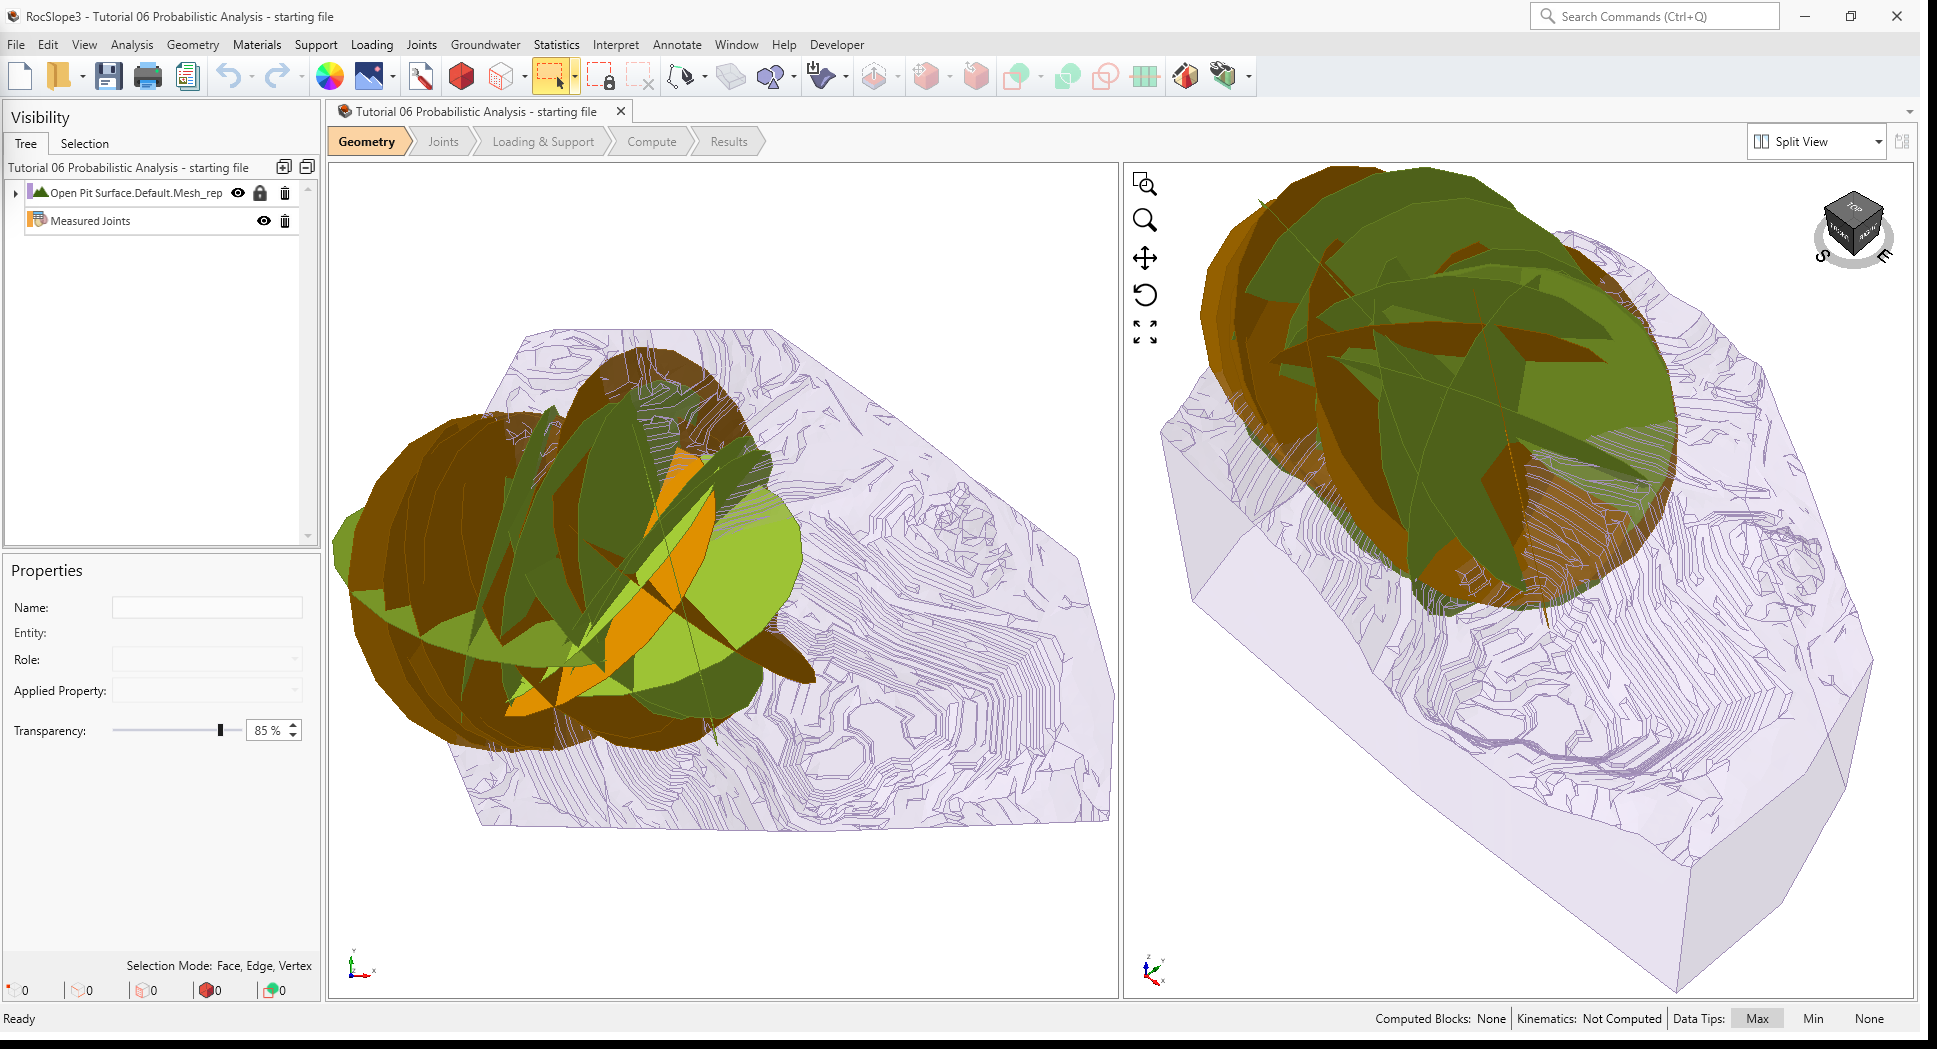Go to the Joints workflow tab
Viewport: 1937px width, 1049px height.
click(x=443, y=142)
